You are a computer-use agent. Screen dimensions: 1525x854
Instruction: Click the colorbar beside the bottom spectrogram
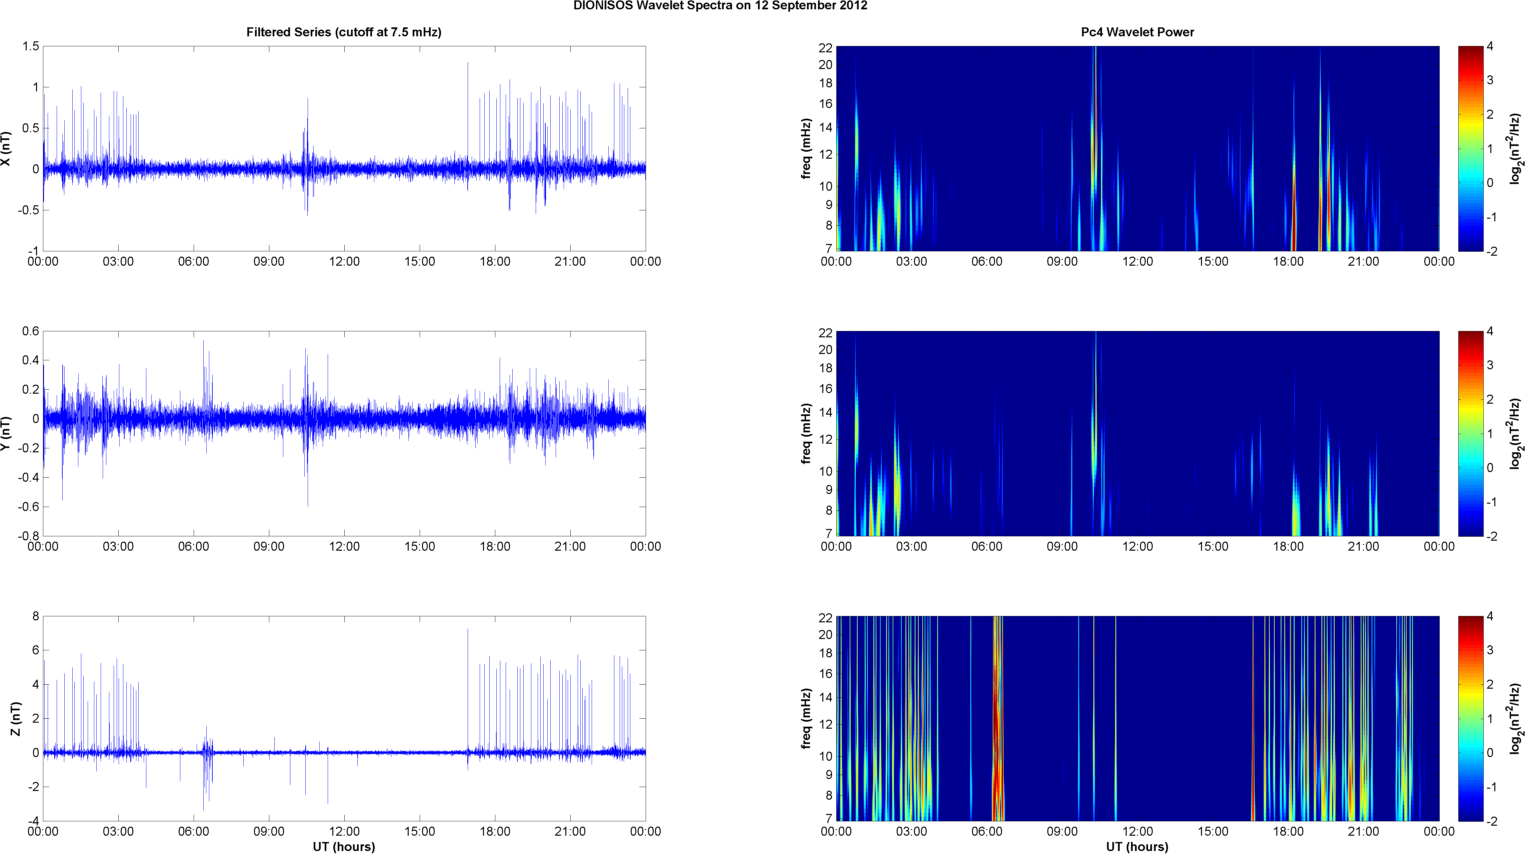(1470, 719)
